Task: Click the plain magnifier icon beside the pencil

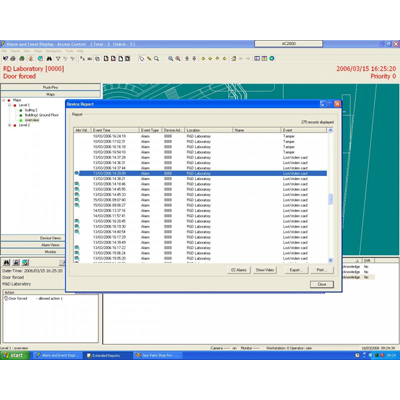Action: click(156, 59)
